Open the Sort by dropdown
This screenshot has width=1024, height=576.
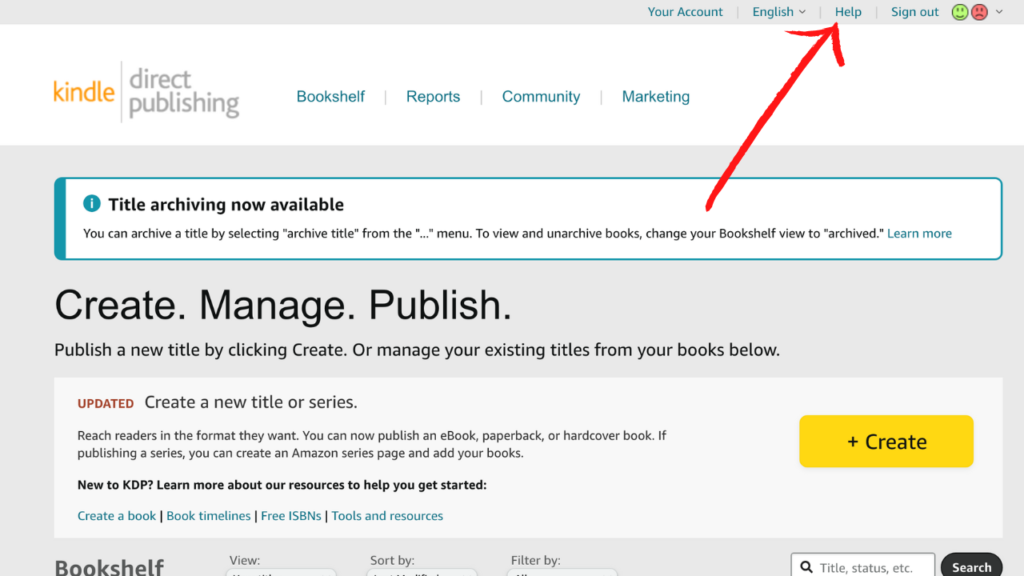tap(422, 572)
